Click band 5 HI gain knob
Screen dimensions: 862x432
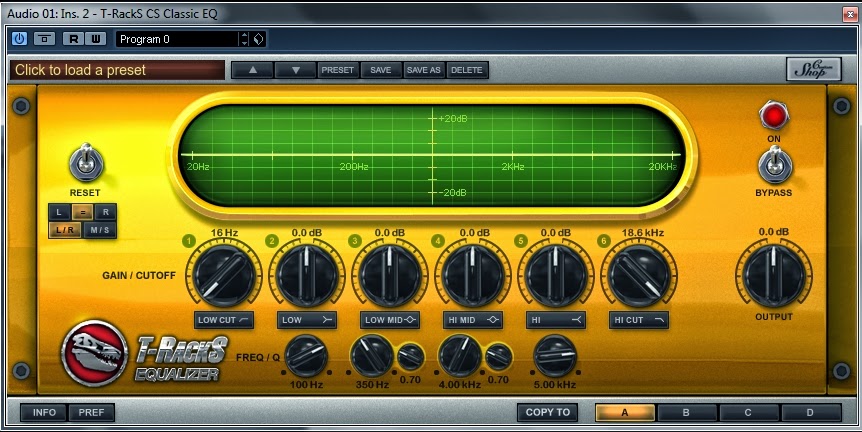point(556,275)
